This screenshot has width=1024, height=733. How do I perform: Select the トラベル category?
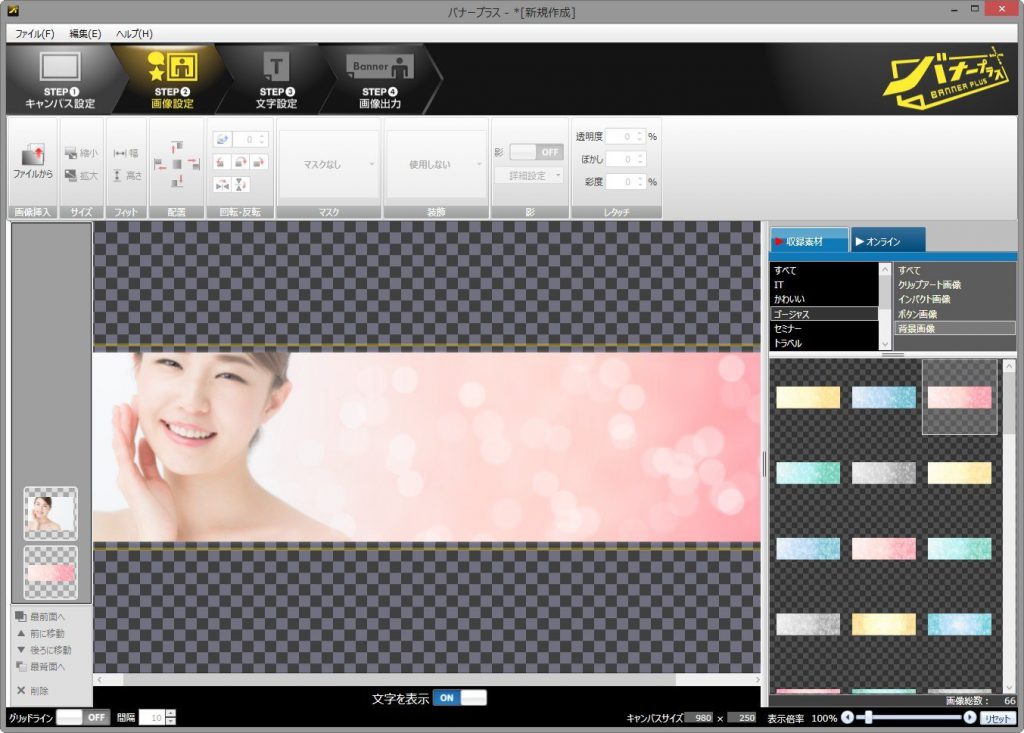(824, 342)
